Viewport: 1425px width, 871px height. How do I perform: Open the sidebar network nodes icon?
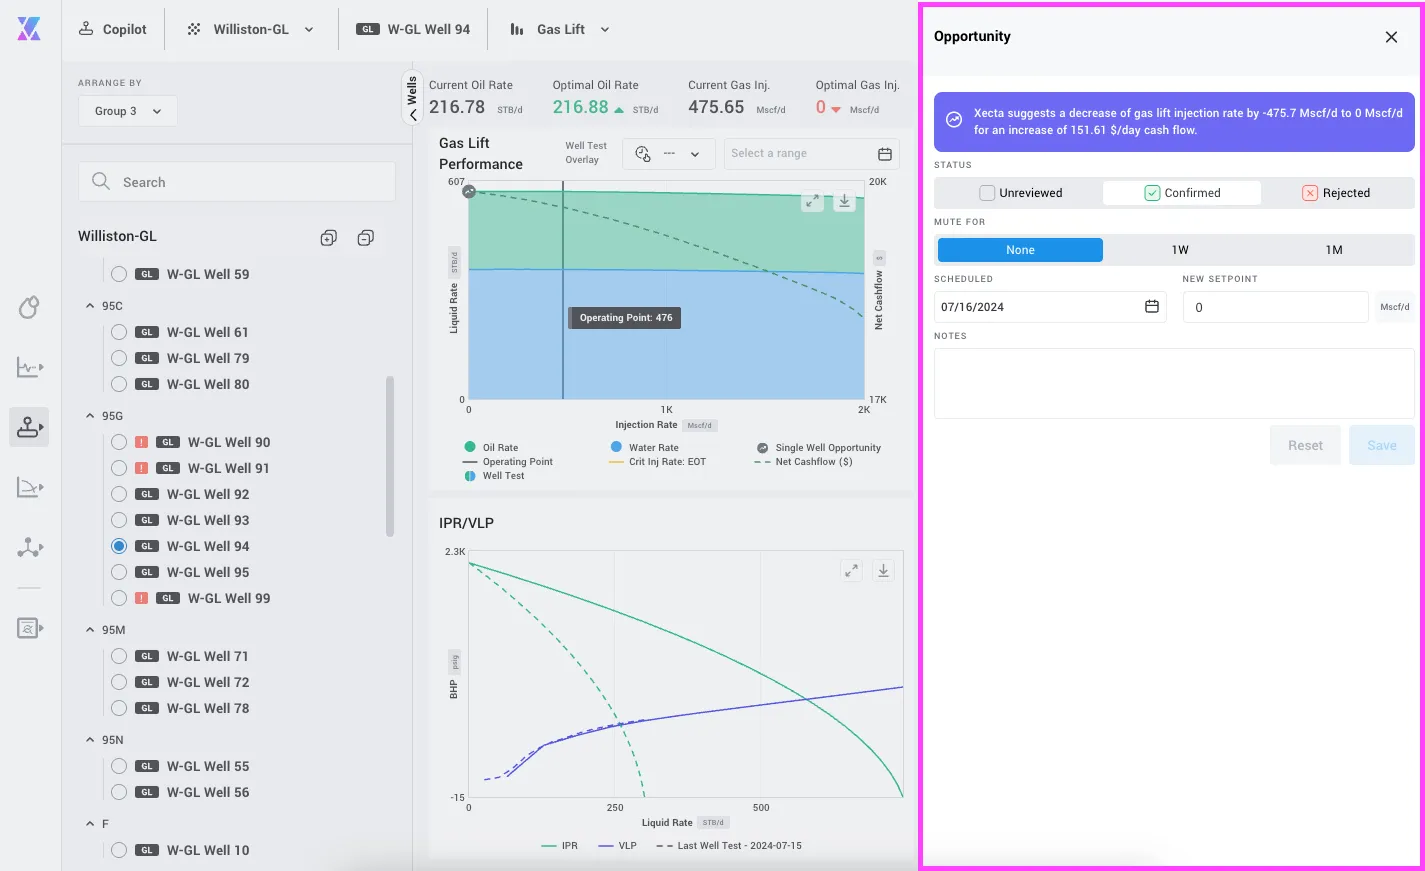(29, 547)
